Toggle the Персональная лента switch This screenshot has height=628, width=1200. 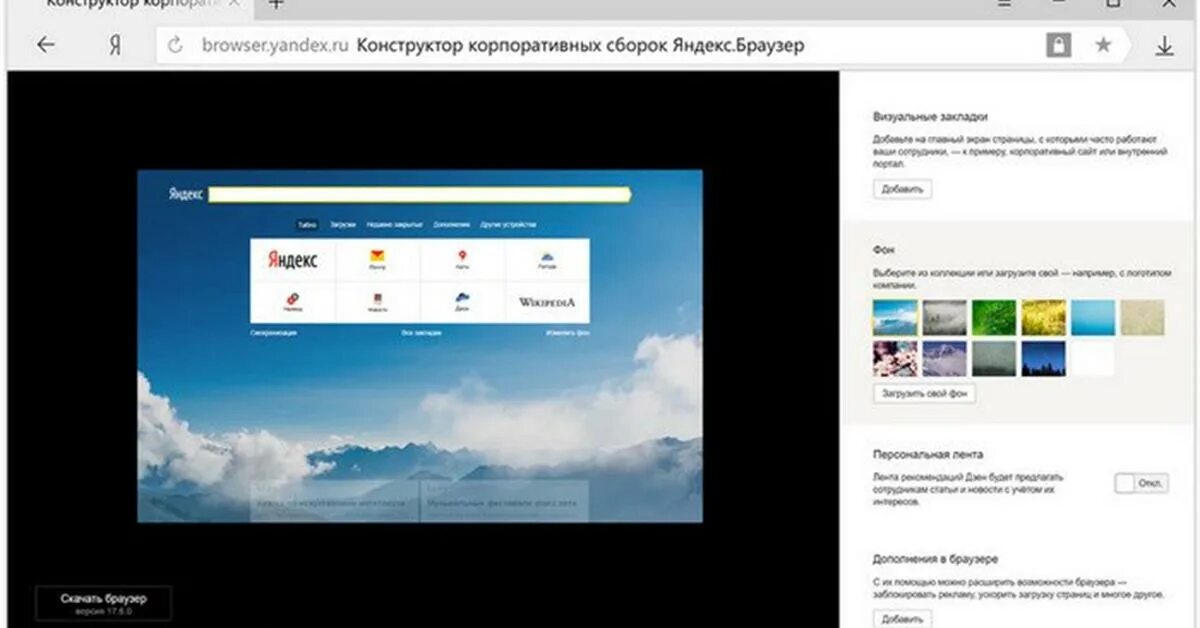pyautogui.click(x=1141, y=483)
